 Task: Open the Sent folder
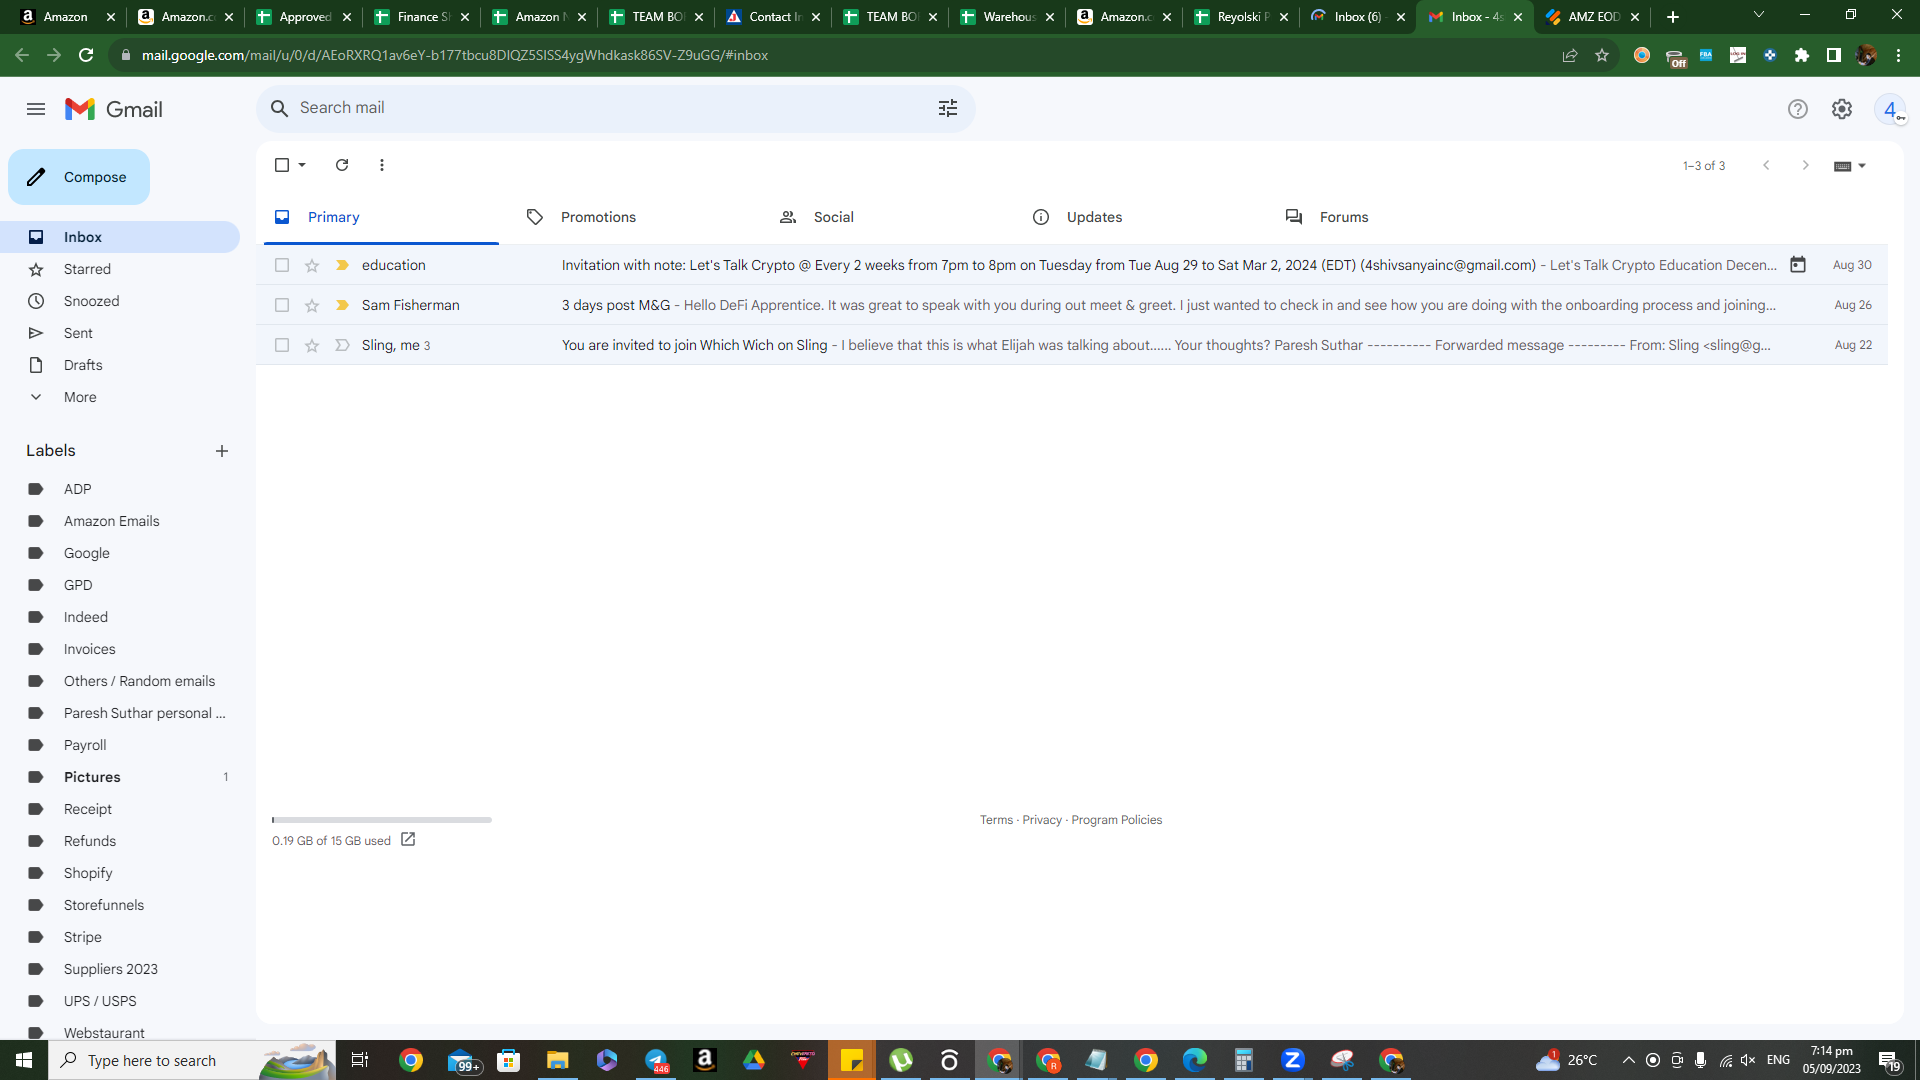(x=120, y=333)
